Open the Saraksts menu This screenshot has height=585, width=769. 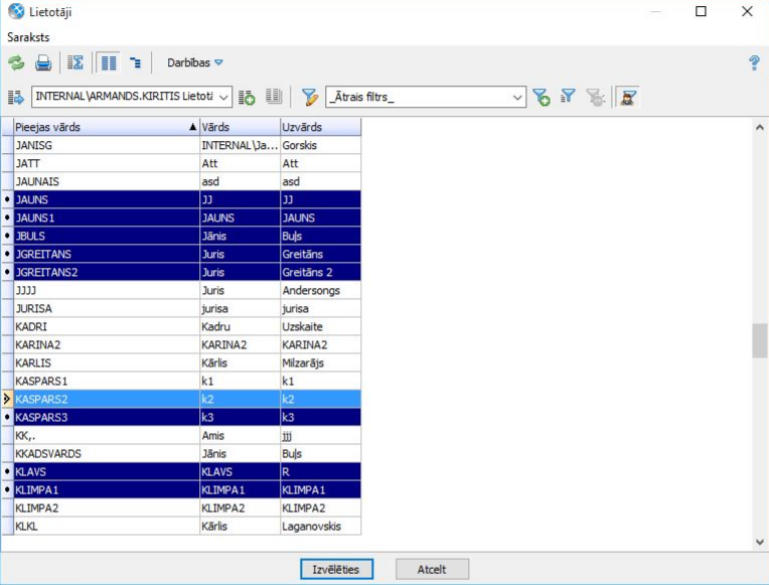coord(28,37)
